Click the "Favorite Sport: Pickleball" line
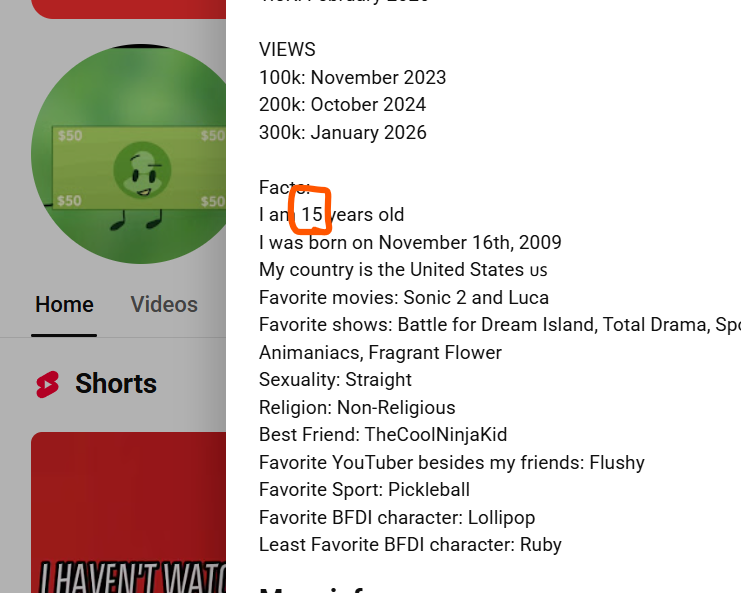The image size is (741, 593). (x=364, y=490)
